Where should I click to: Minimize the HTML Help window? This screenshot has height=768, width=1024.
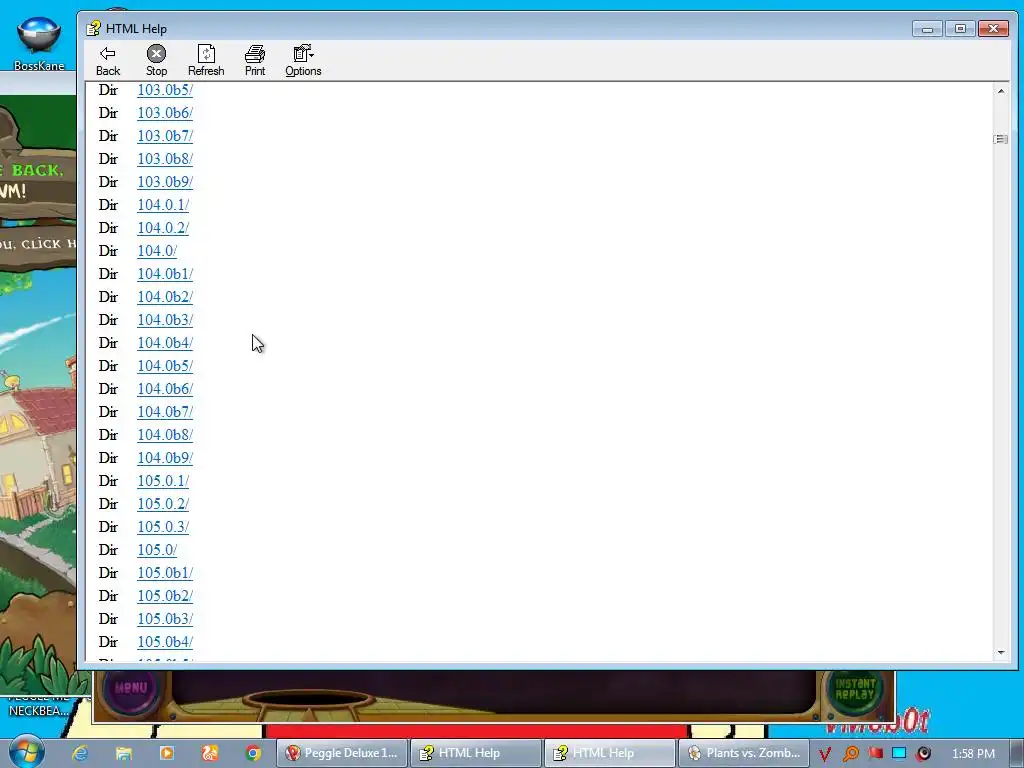927,29
